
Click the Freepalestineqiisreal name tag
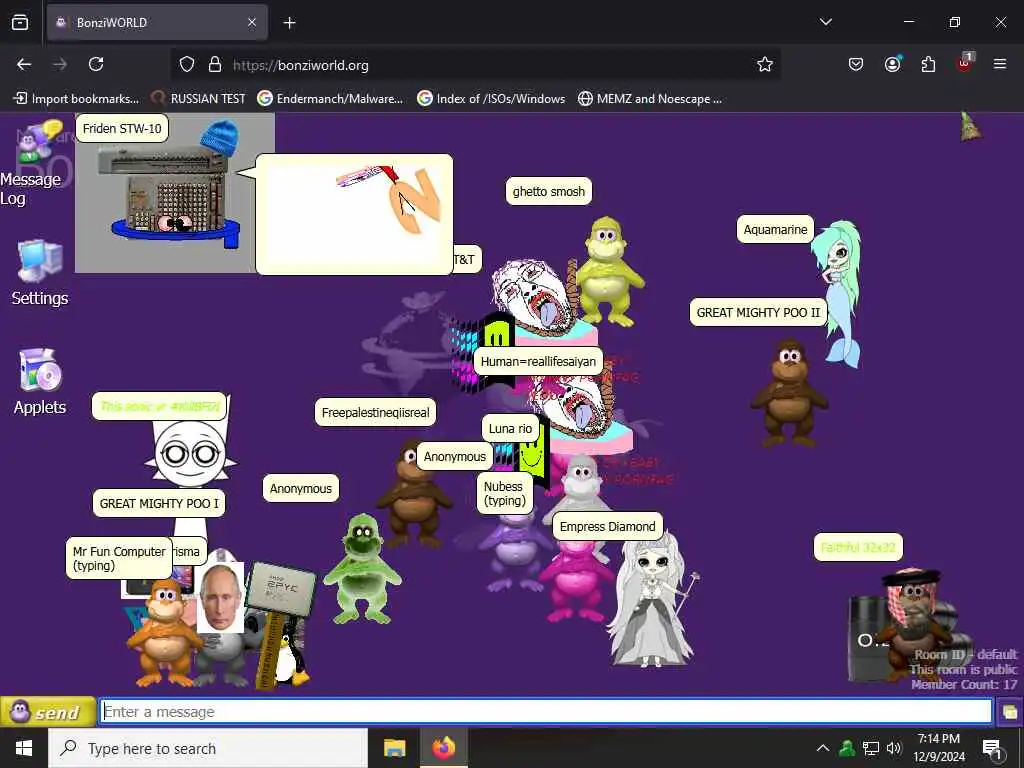376,413
